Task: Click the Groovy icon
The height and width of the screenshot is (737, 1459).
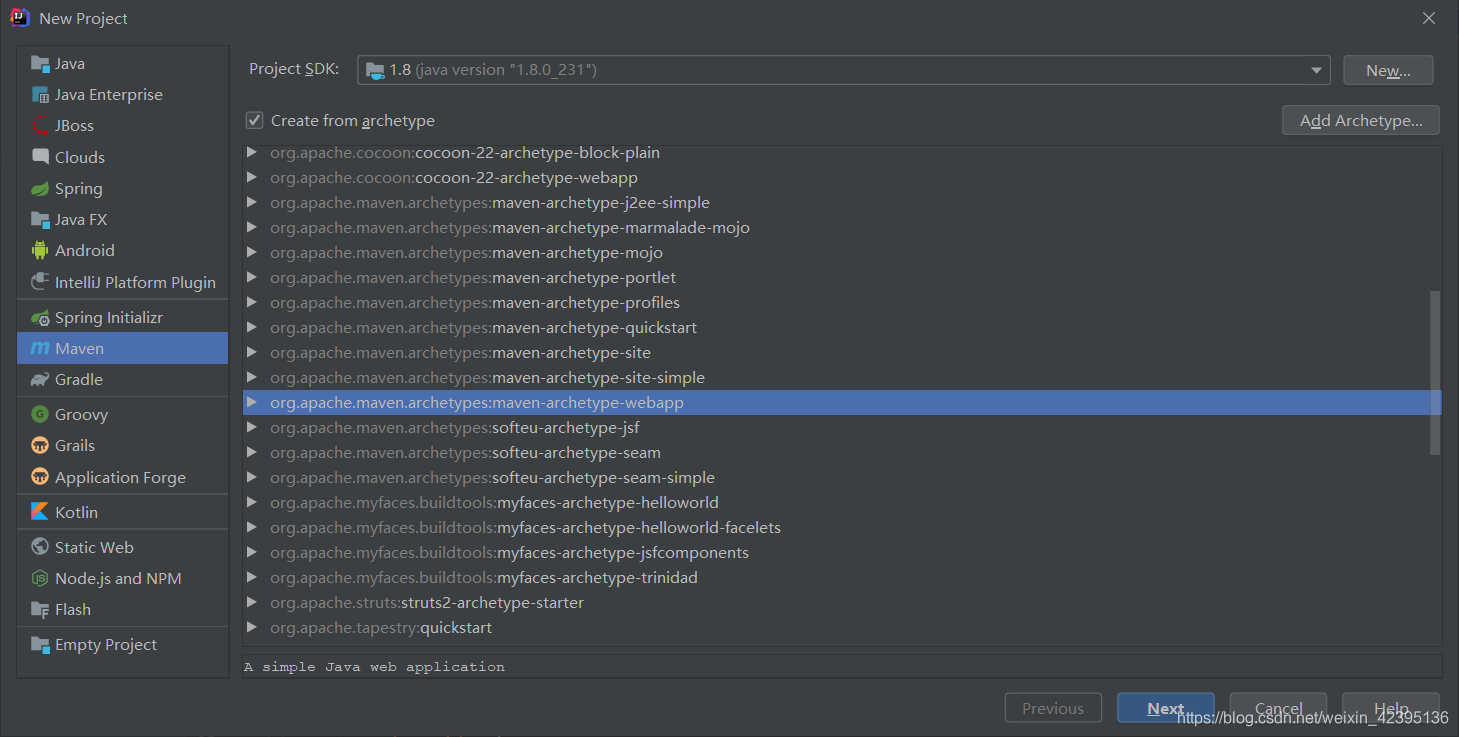Action: click(x=40, y=414)
